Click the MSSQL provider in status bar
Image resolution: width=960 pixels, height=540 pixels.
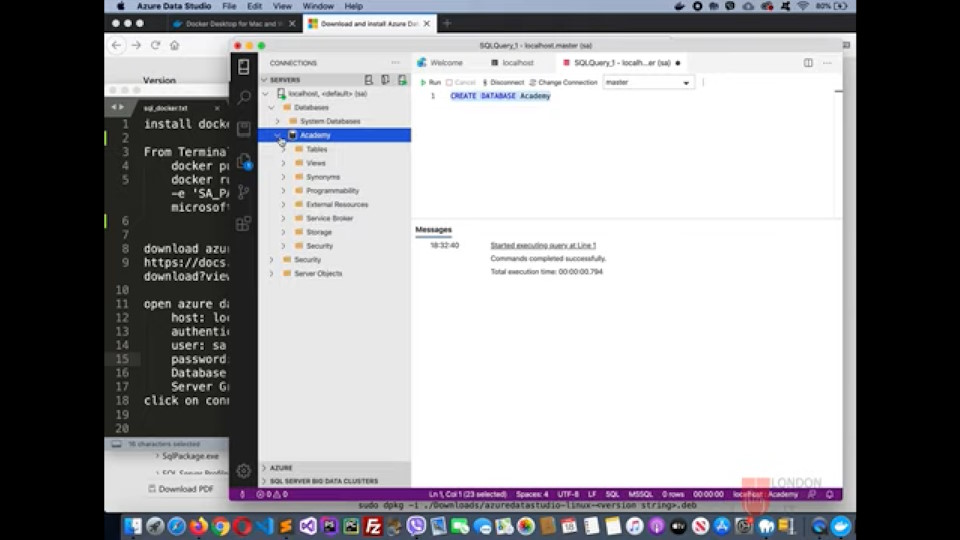[640, 494]
